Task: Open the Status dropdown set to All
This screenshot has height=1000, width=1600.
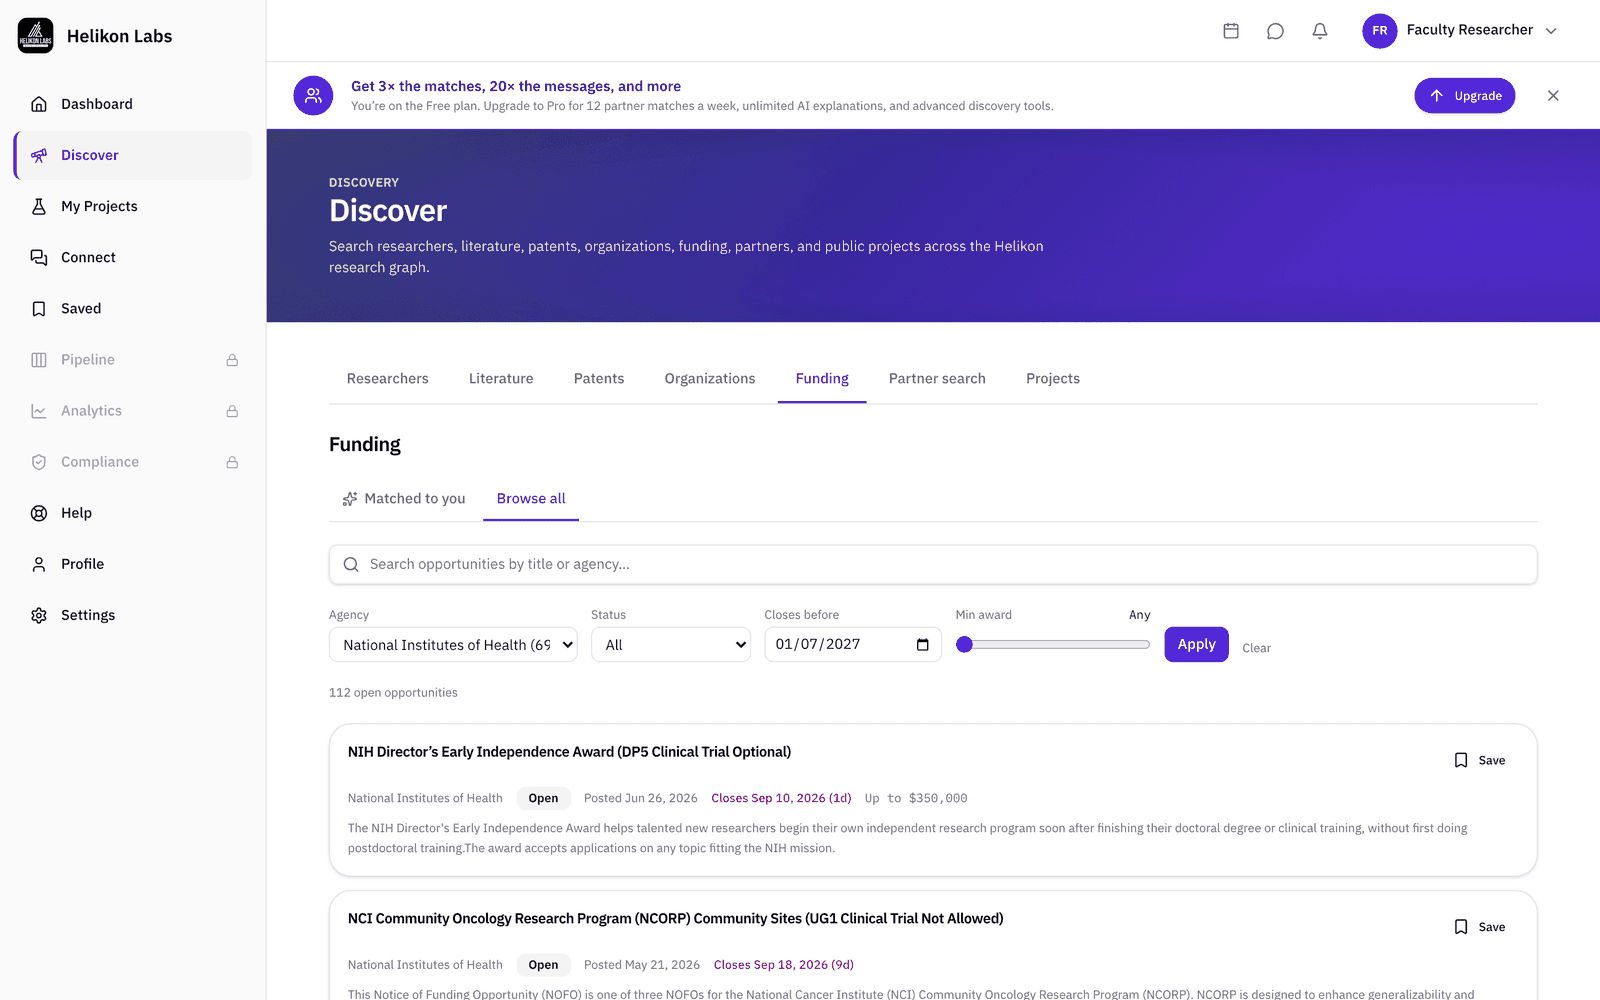Action: pos(671,645)
